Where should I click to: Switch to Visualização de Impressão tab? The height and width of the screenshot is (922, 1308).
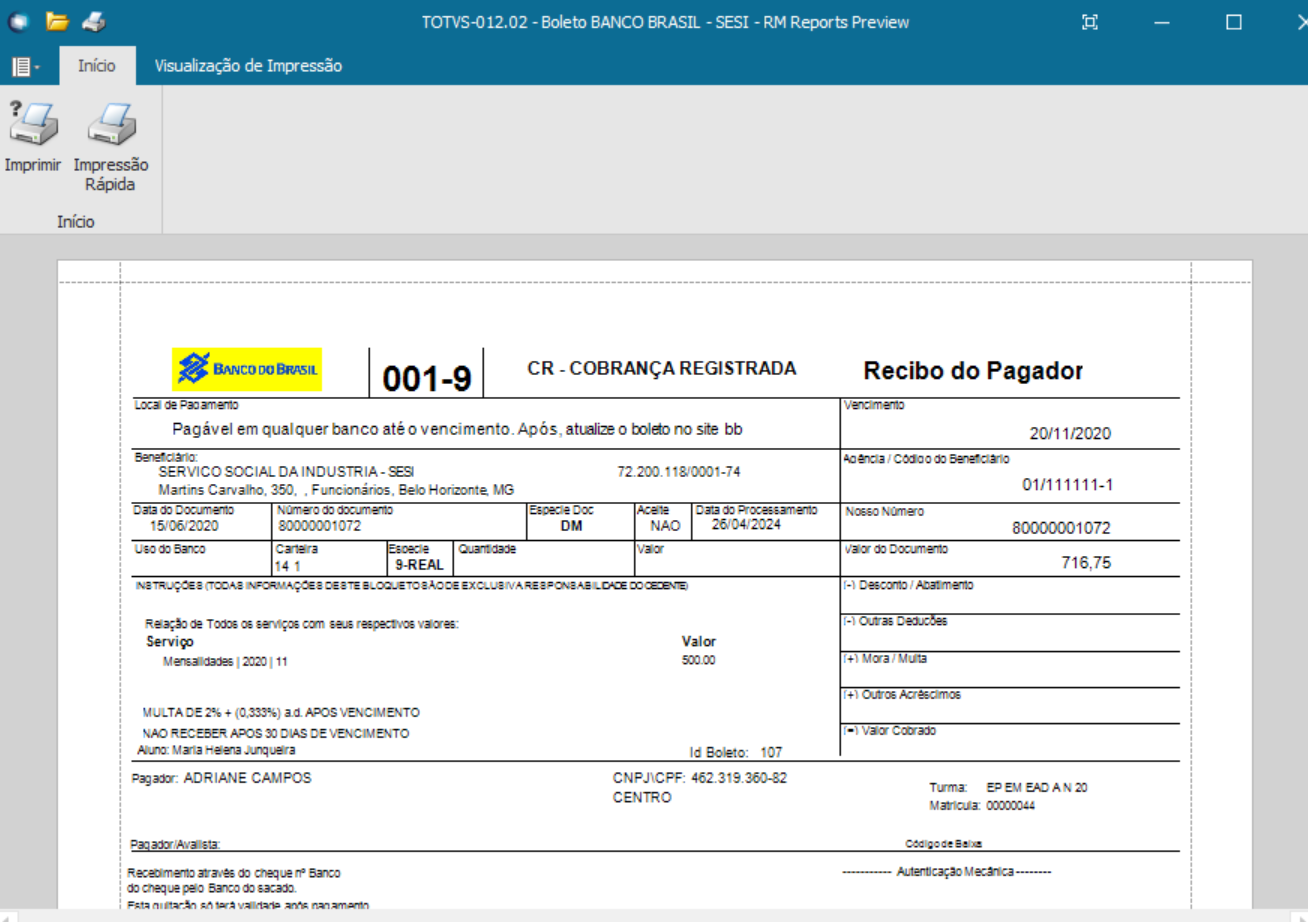tap(248, 66)
